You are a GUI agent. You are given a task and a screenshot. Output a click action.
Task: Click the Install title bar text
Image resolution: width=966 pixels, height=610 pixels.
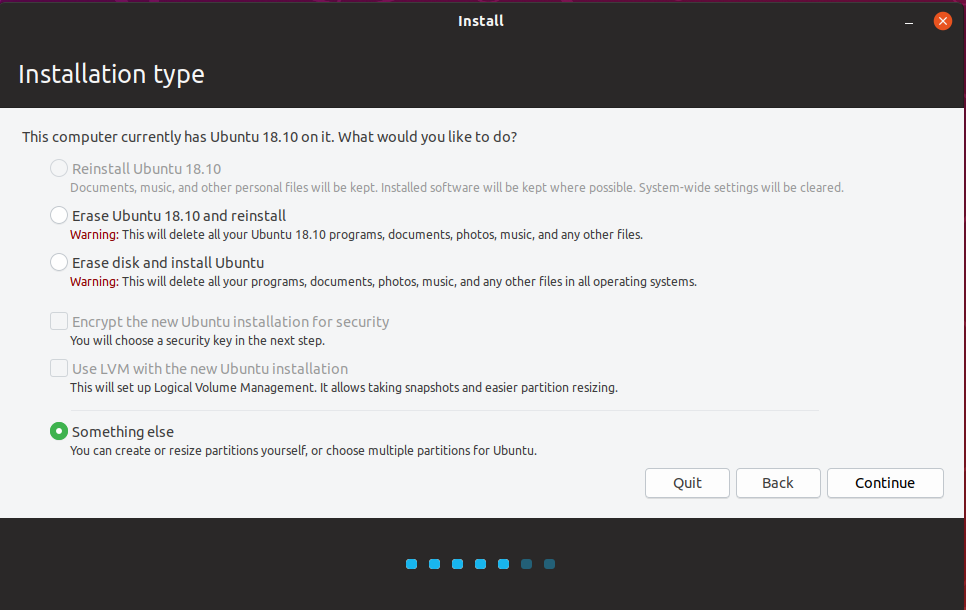(481, 21)
